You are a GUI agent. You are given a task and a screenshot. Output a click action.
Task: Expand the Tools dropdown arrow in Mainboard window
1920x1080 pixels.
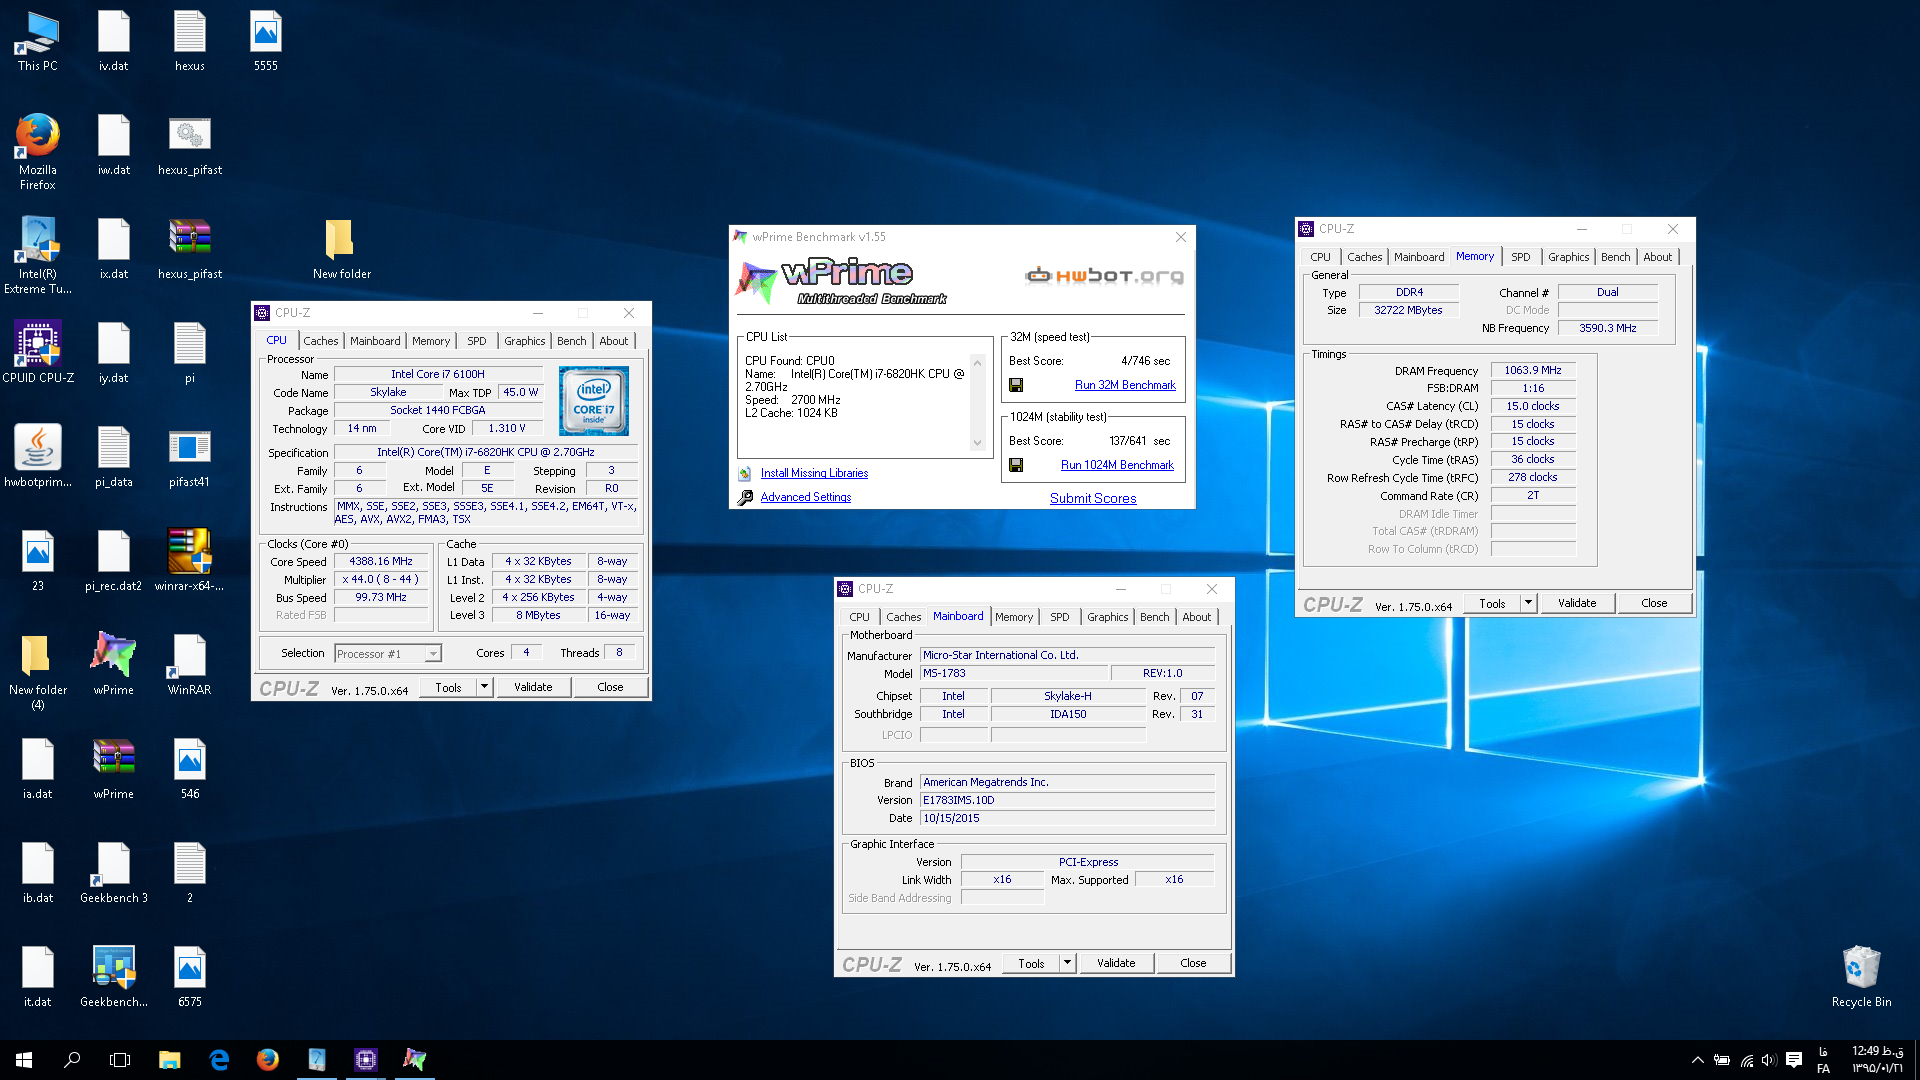1067,963
